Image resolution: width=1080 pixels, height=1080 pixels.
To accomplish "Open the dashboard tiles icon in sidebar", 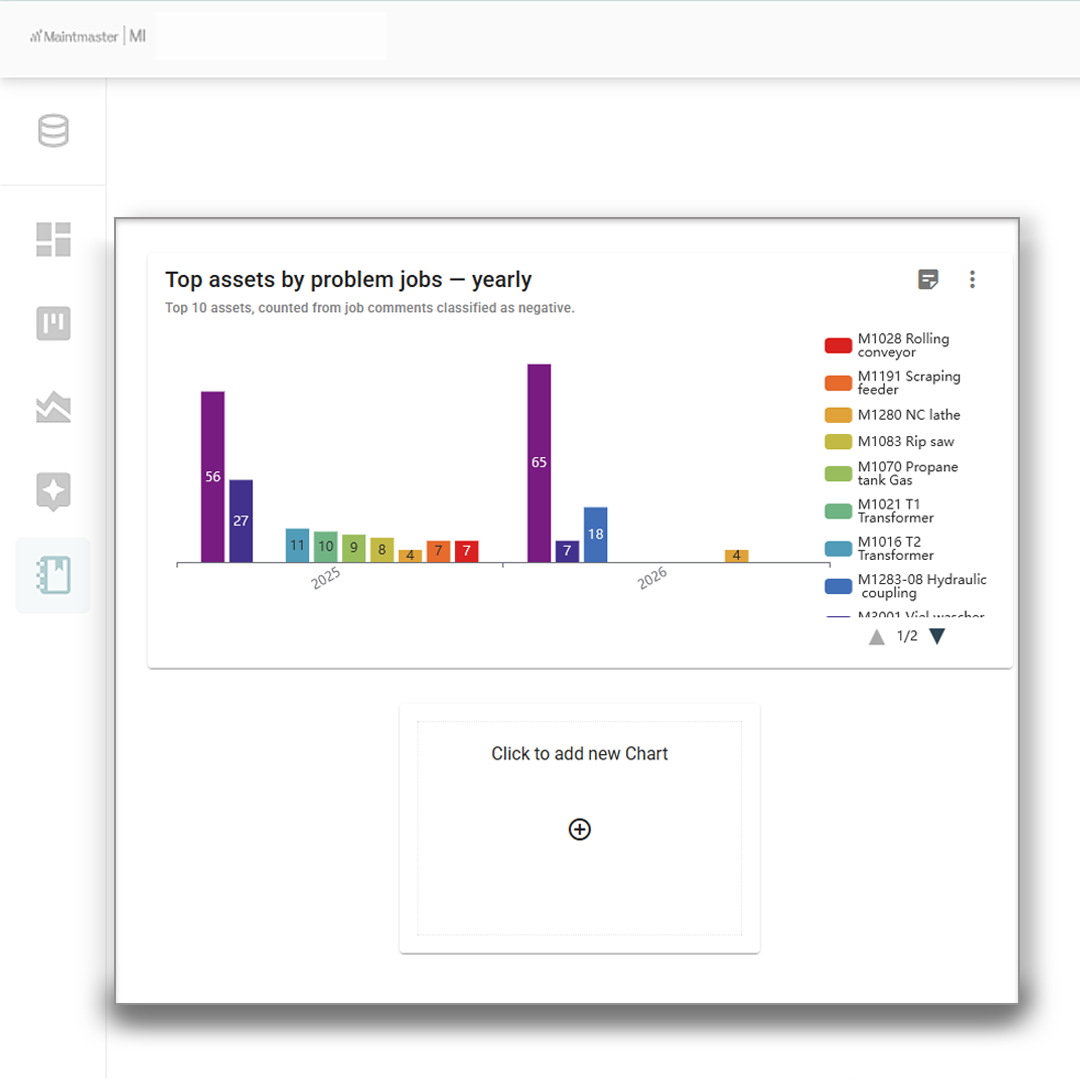I will pos(53,240).
